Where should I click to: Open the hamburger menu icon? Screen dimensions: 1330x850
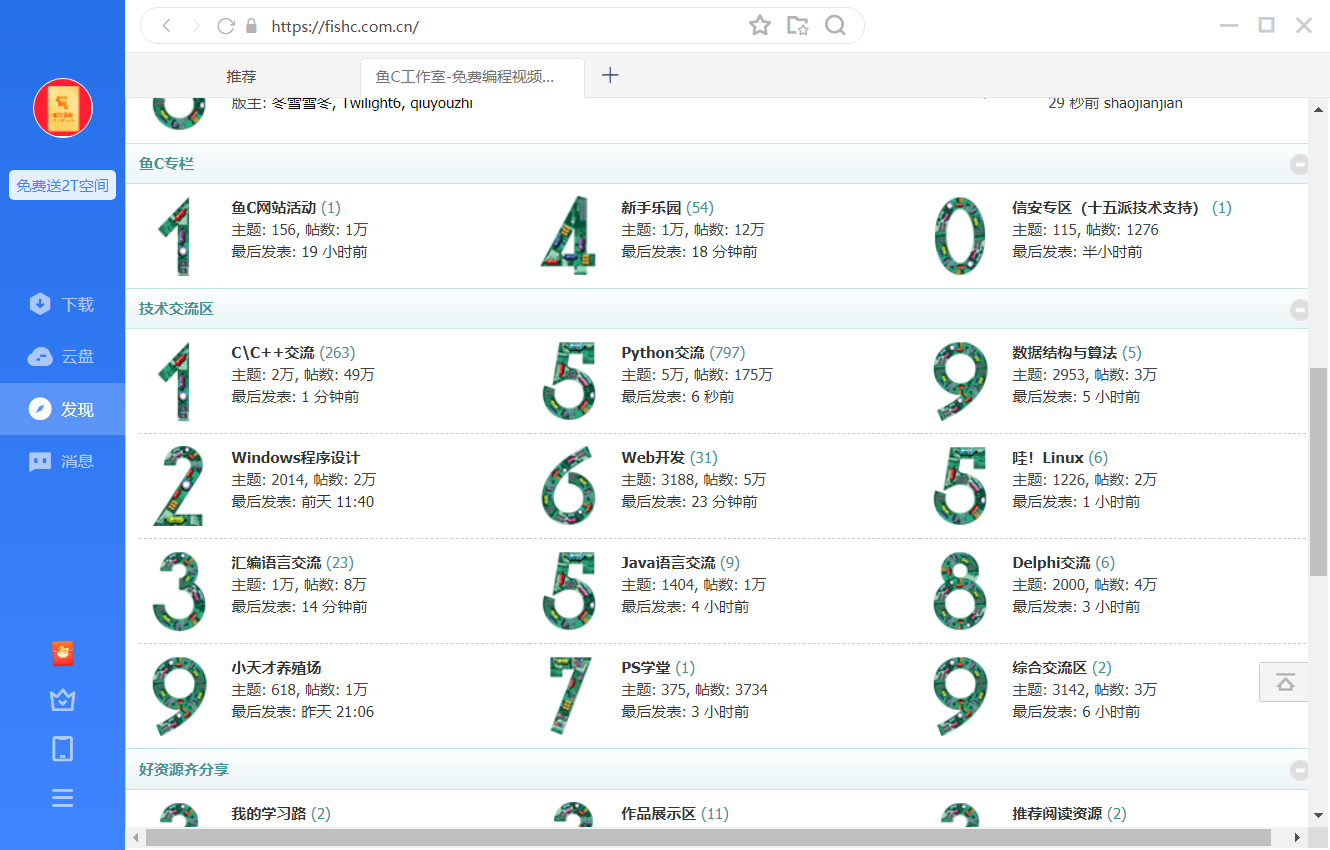pyautogui.click(x=63, y=798)
